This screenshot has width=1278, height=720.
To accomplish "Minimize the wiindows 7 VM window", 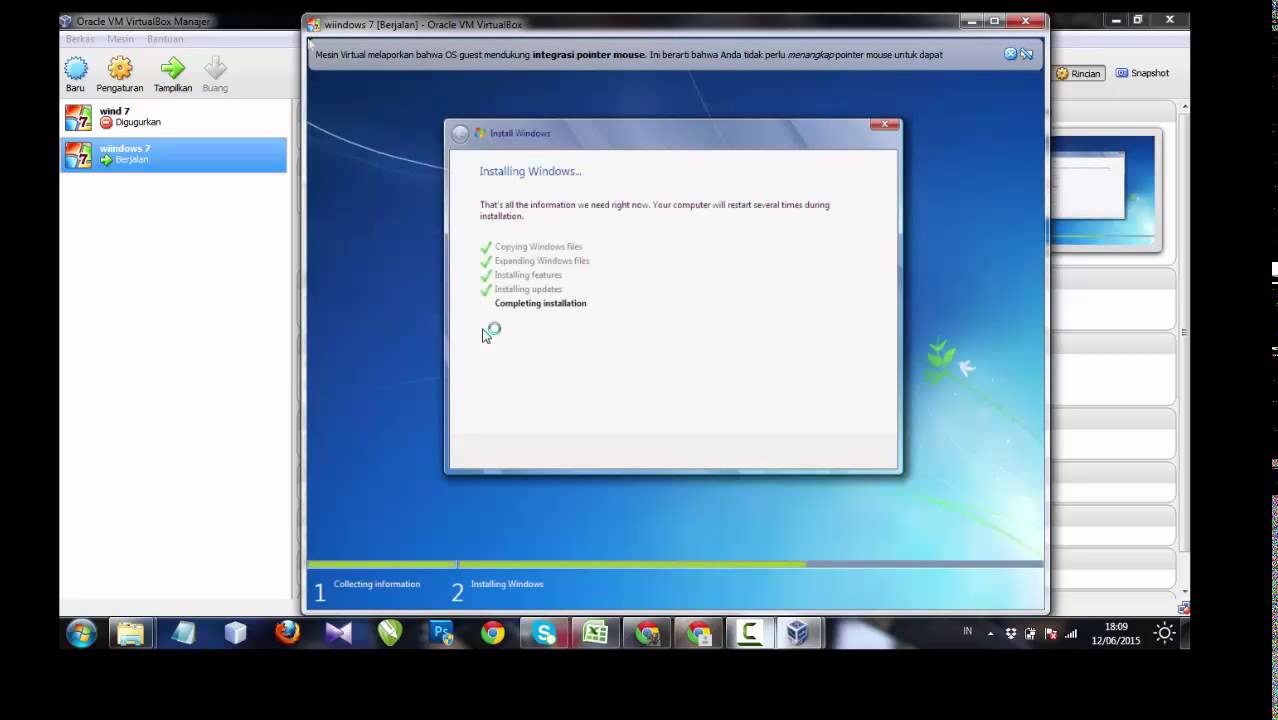I will click(972, 21).
